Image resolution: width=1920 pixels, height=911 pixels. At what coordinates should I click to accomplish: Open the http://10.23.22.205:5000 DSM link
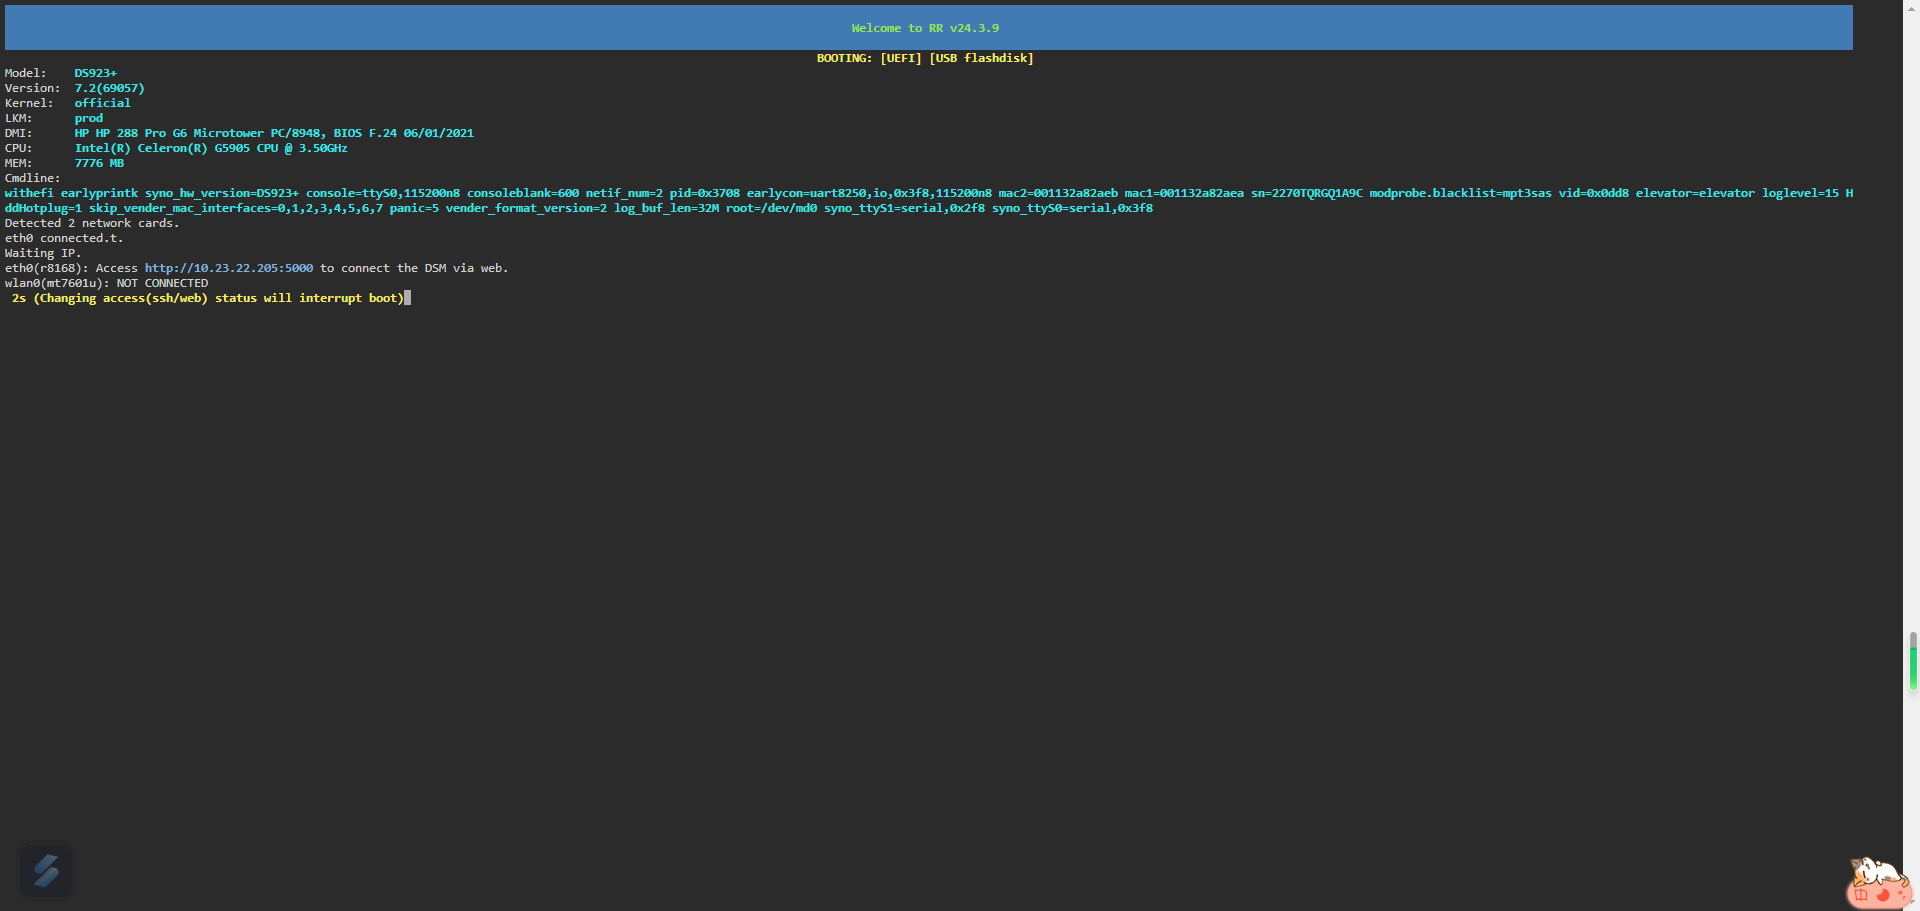point(229,268)
